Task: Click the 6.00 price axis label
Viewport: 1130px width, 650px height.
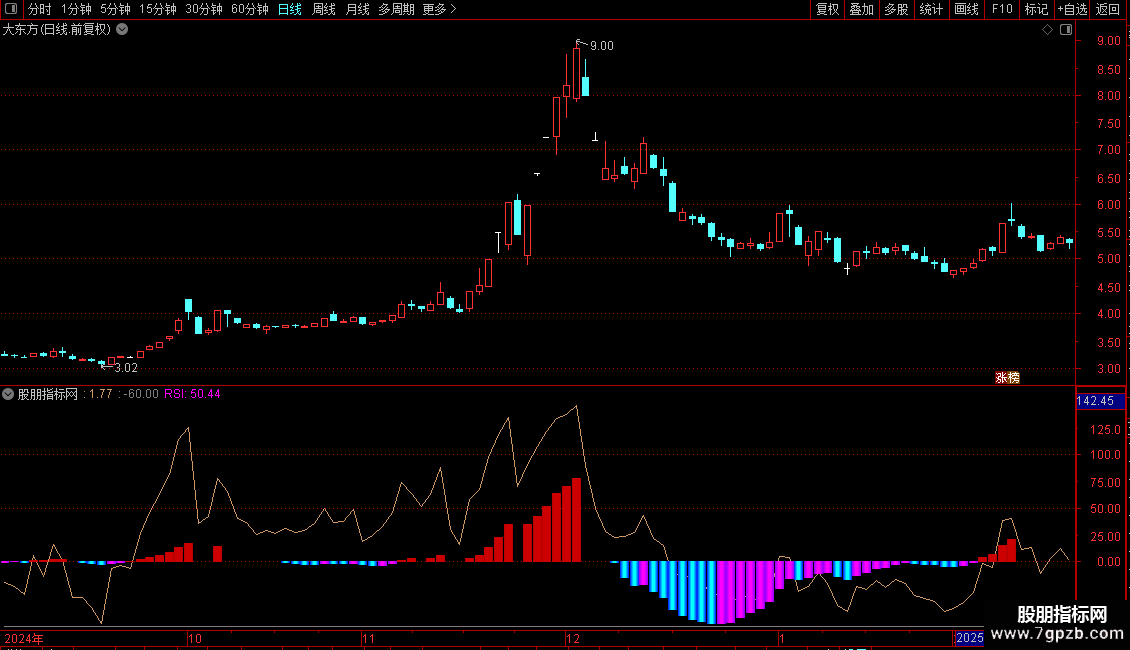Action: tap(1108, 205)
